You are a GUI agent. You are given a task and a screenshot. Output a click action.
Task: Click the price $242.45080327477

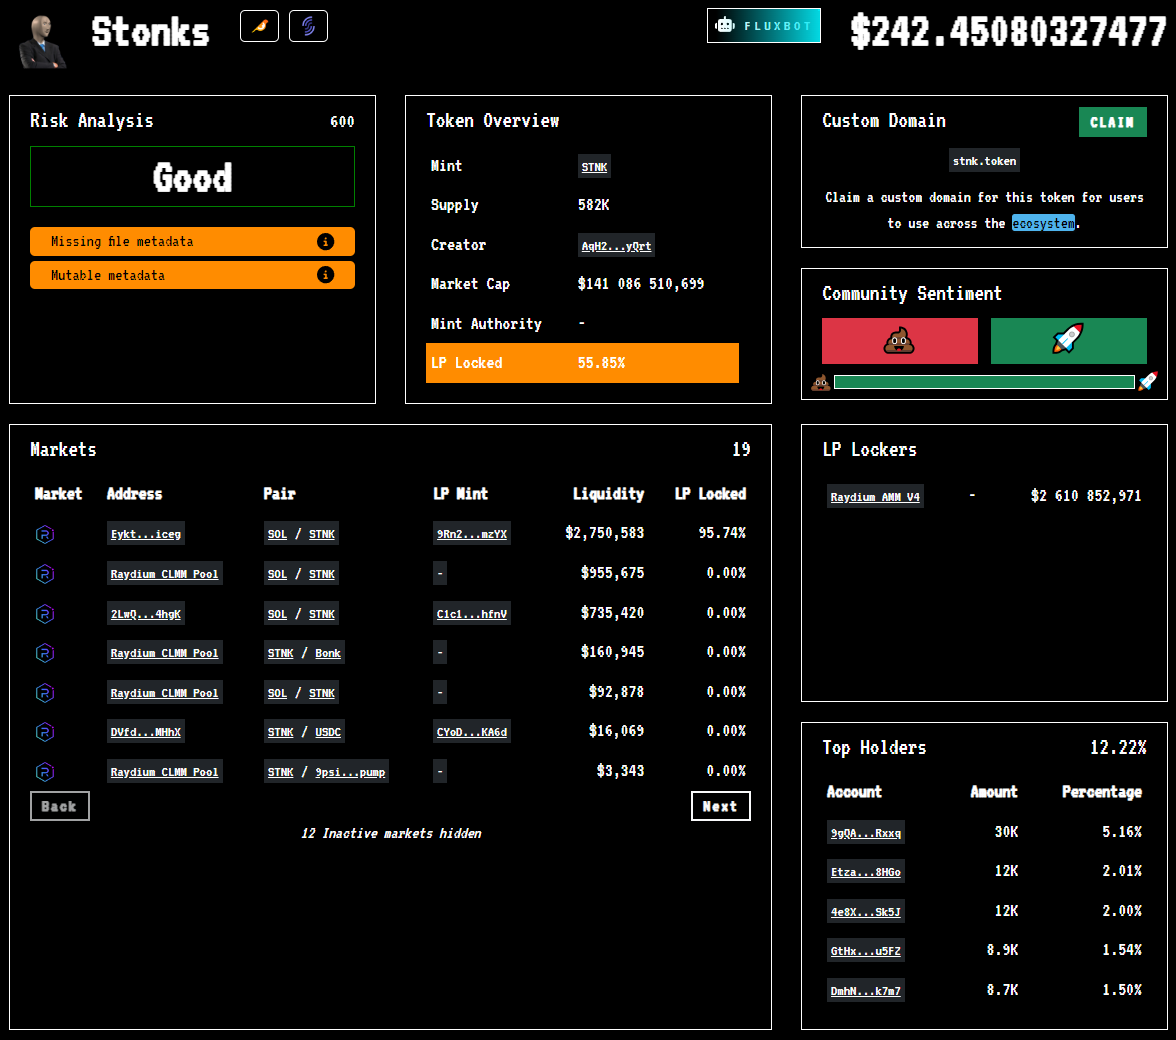[x=1008, y=31]
